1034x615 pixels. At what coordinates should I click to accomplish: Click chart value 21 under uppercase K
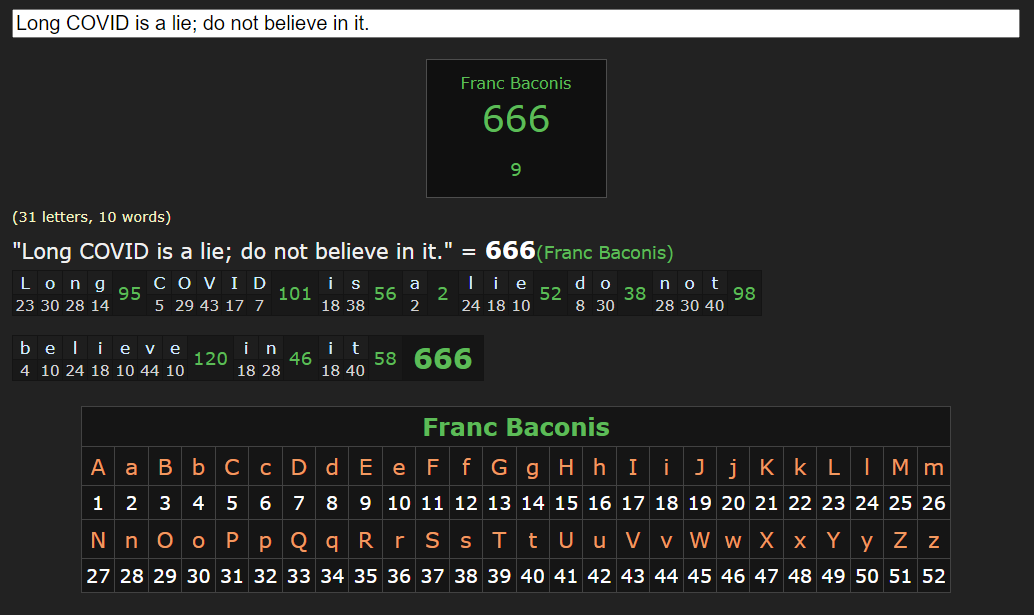click(x=766, y=504)
